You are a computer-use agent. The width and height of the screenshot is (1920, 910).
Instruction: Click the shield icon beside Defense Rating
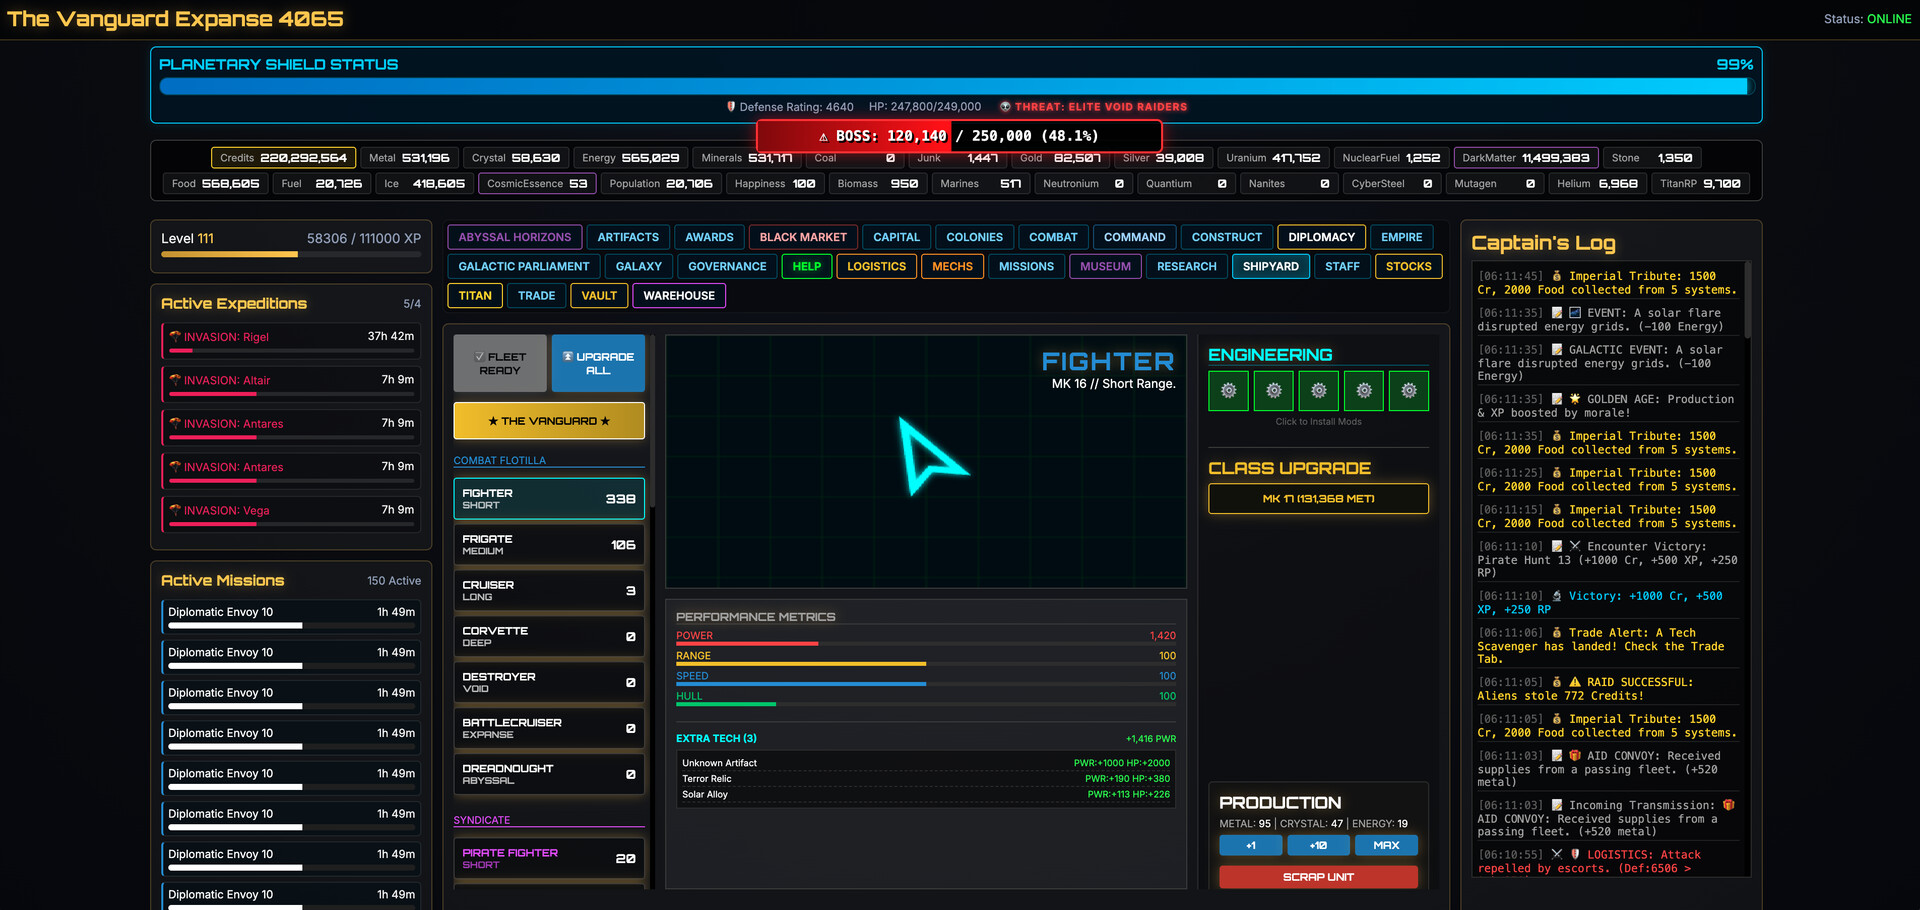point(731,106)
